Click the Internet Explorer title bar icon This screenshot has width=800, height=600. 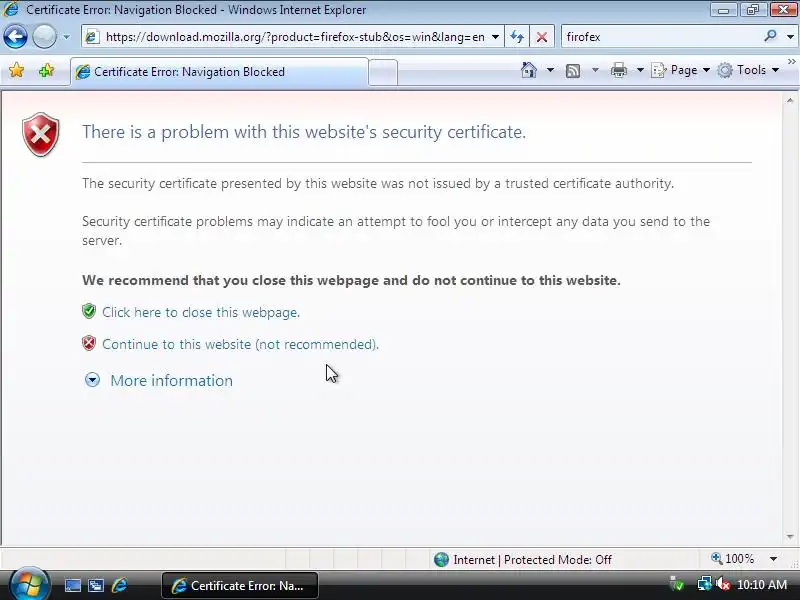click(x=11, y=9)
